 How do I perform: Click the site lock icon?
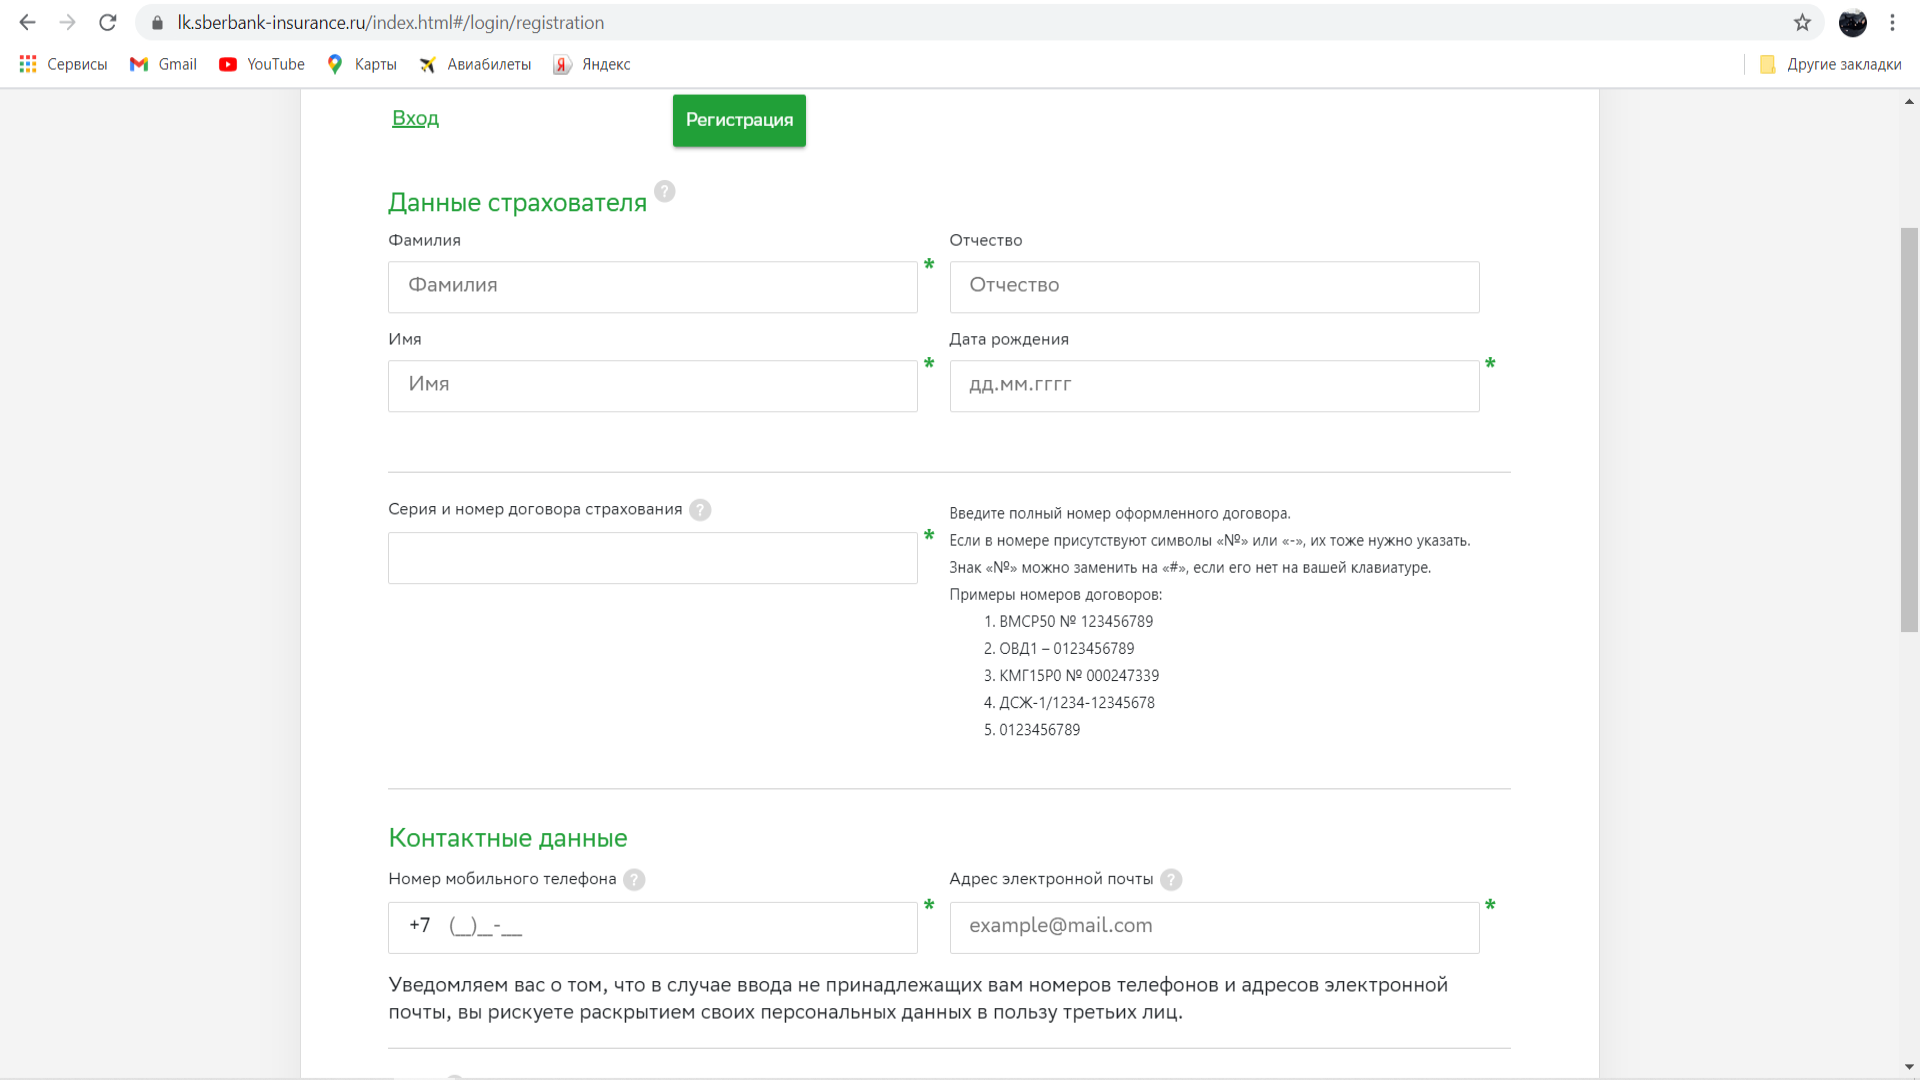coord(157,22)
